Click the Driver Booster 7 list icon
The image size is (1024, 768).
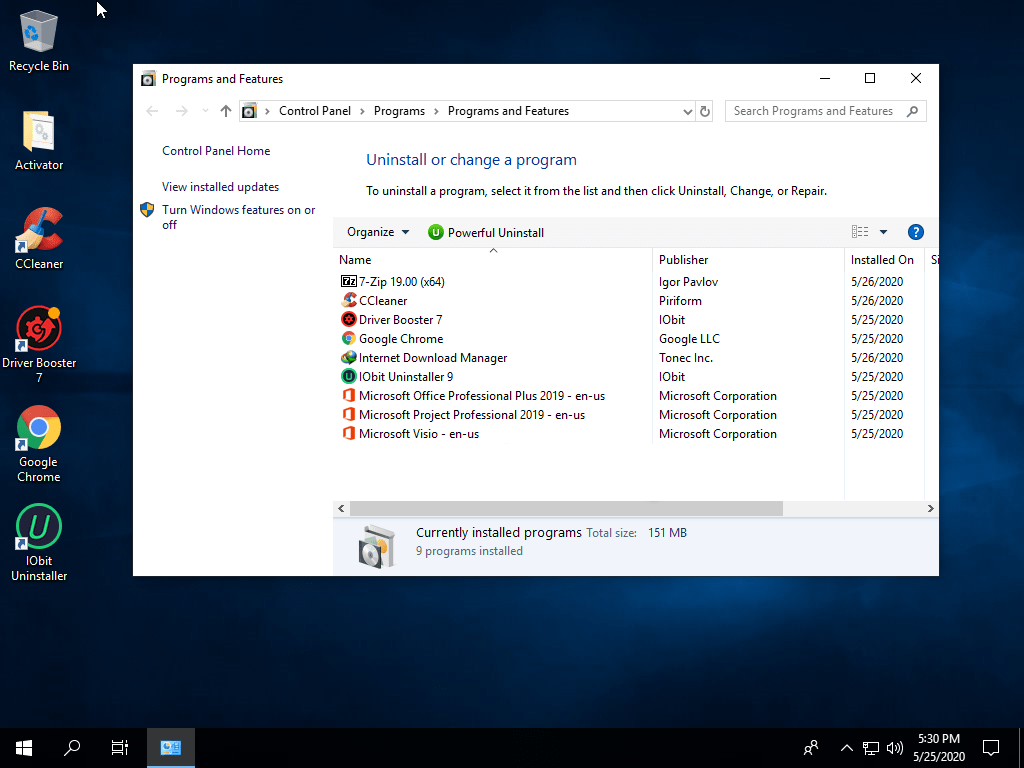pos(349,319)
